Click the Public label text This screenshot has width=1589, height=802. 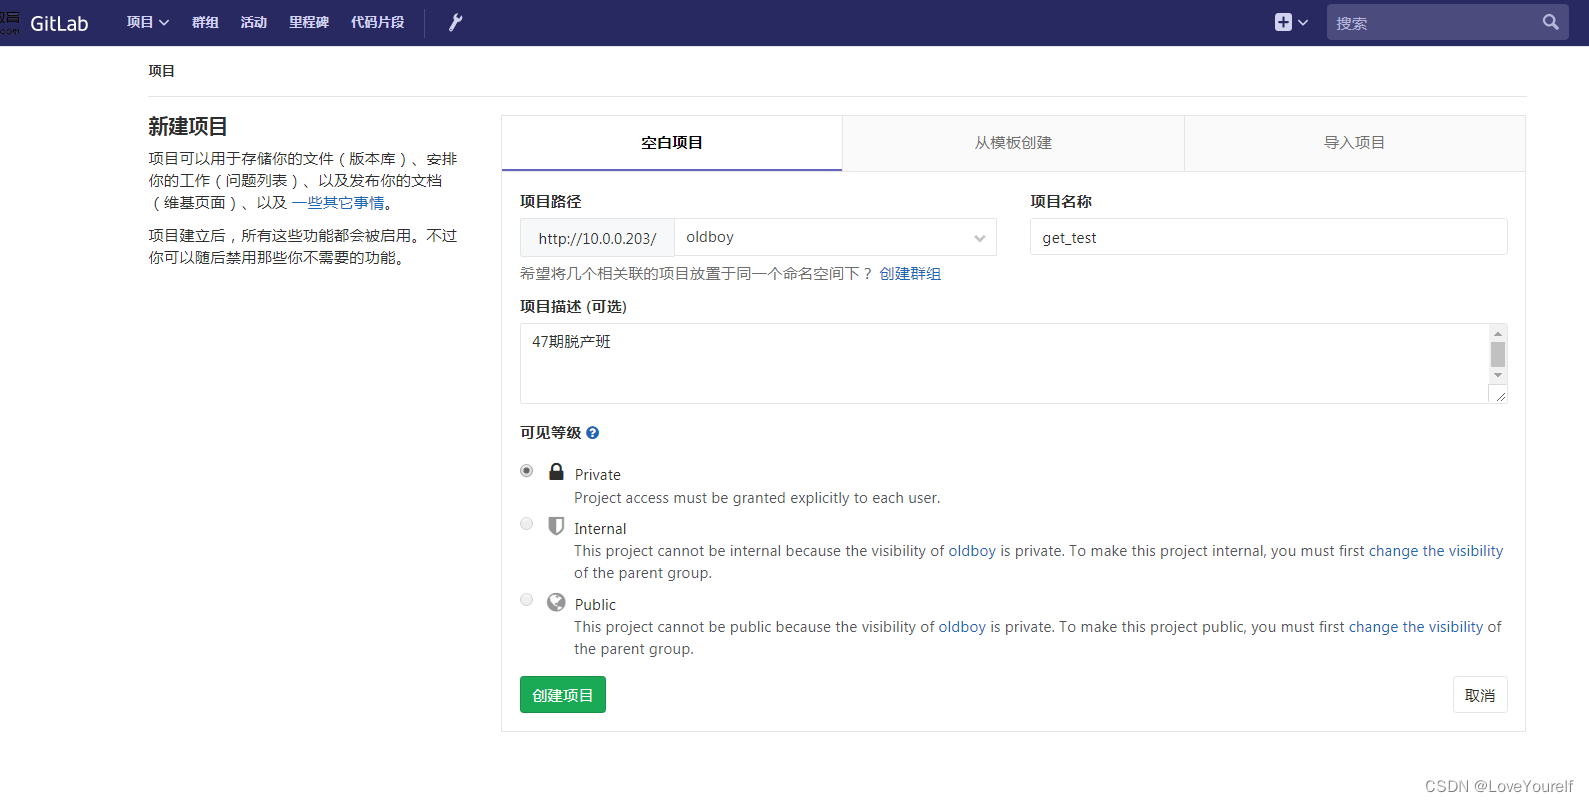coord(595,605)
